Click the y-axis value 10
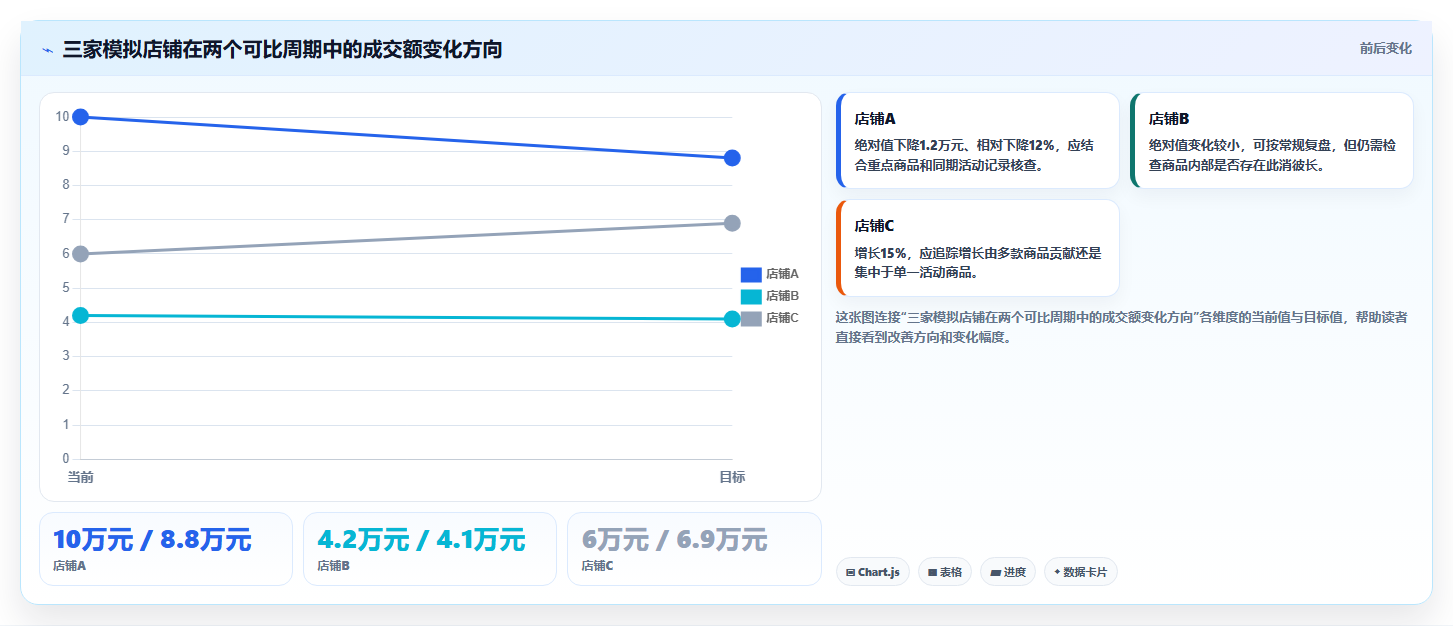This screenshot has height=626, width=1453. [x=62, y=117]
